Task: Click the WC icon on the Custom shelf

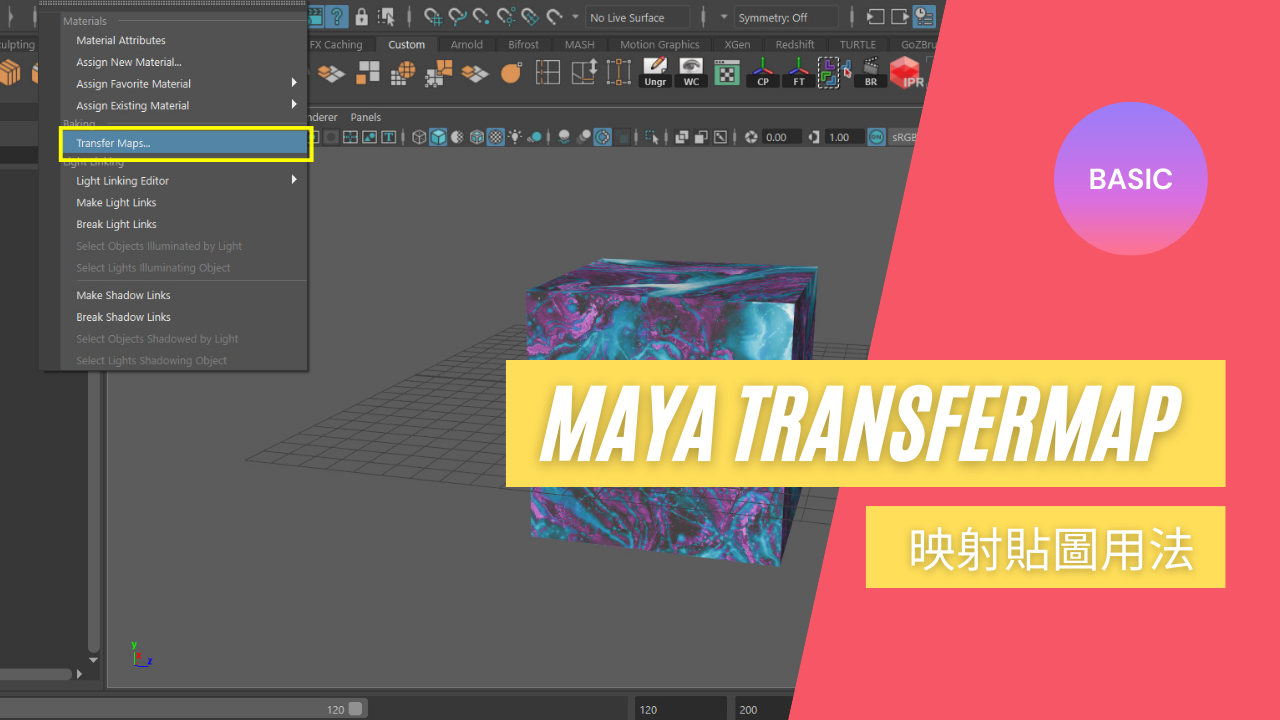Action: (x=691, y=72)
